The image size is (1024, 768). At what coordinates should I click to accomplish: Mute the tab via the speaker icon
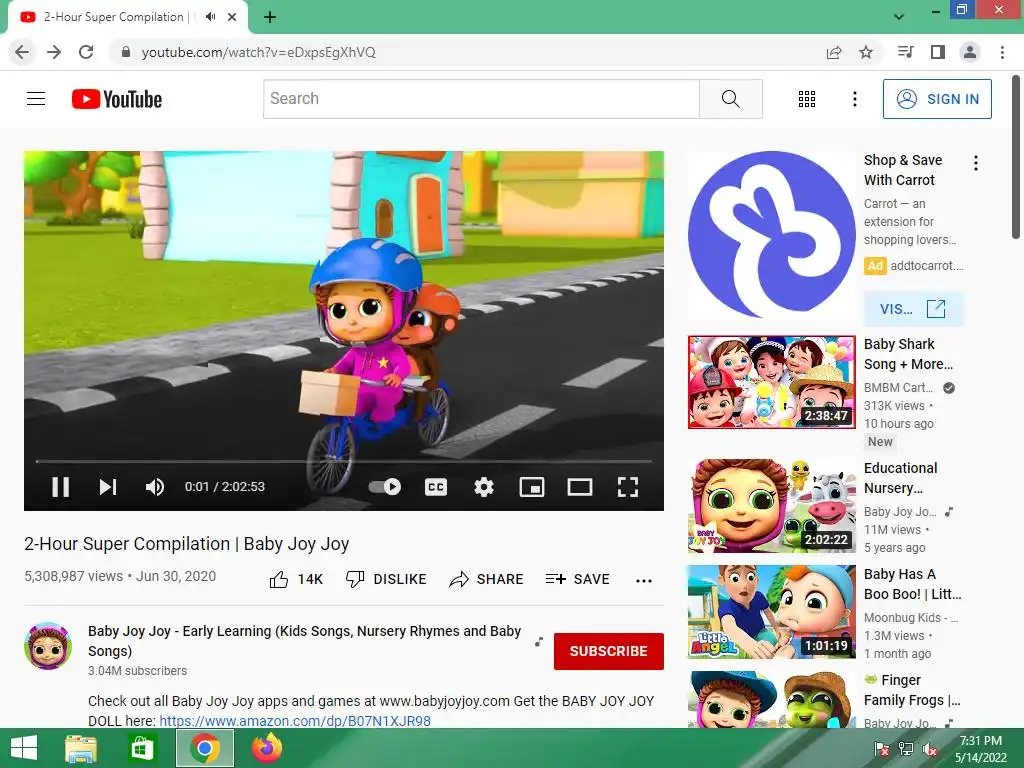210,17
